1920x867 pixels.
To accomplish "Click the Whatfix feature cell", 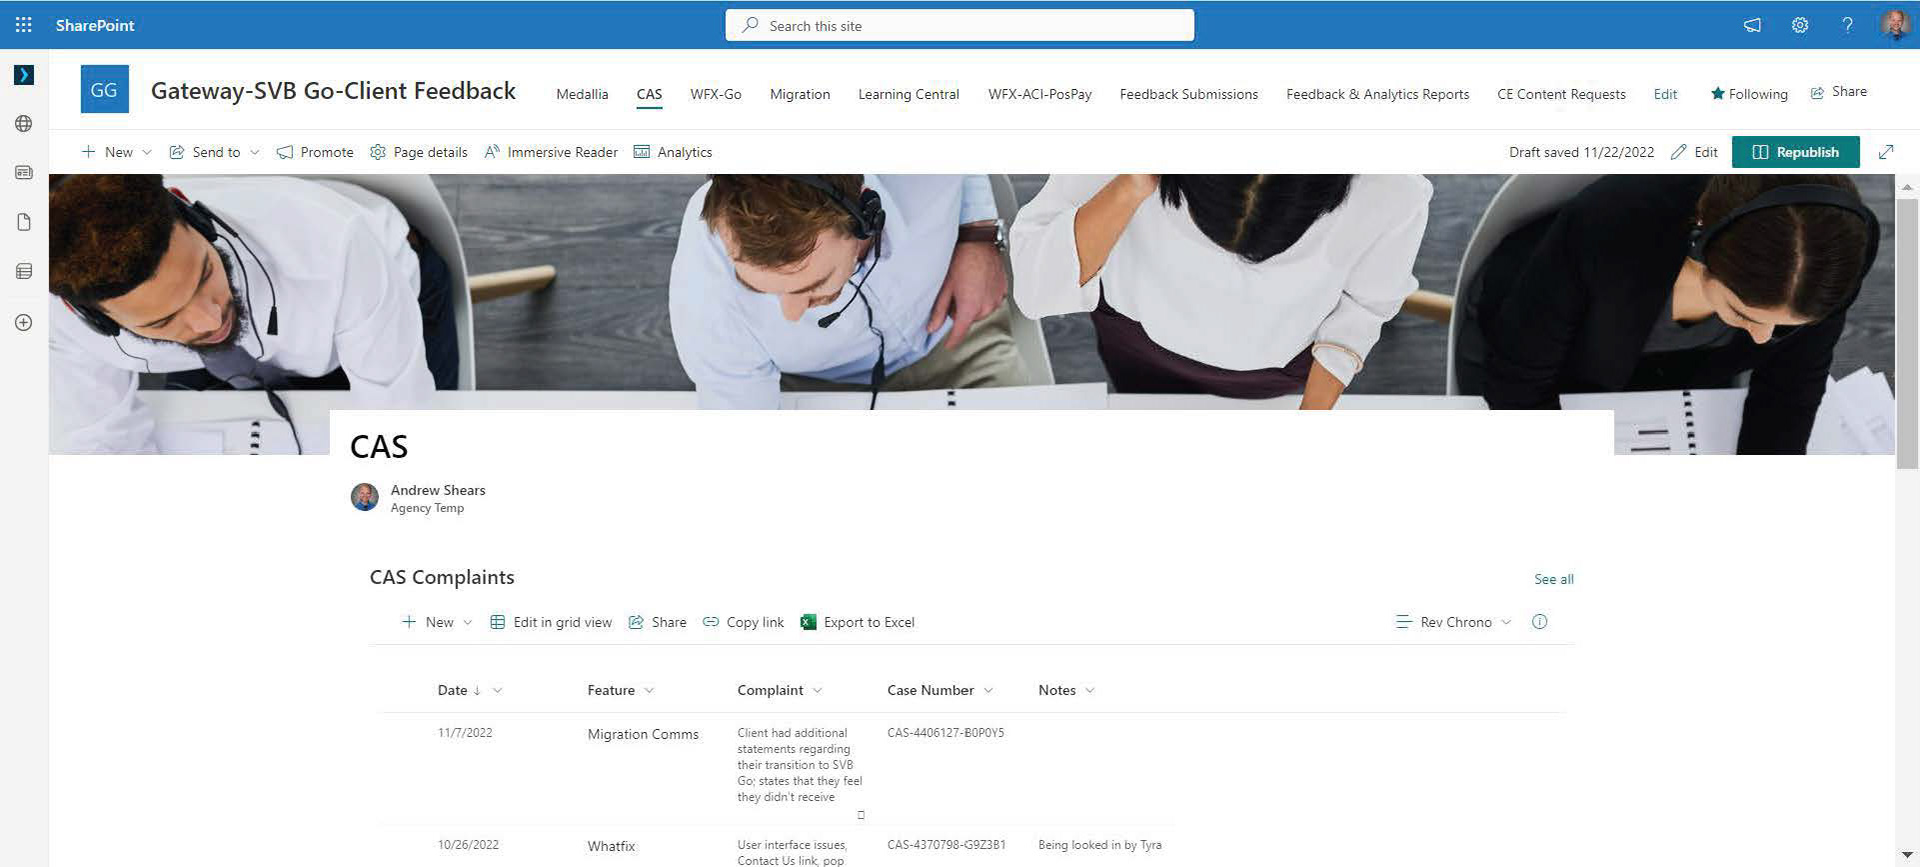I will point(611,846).
